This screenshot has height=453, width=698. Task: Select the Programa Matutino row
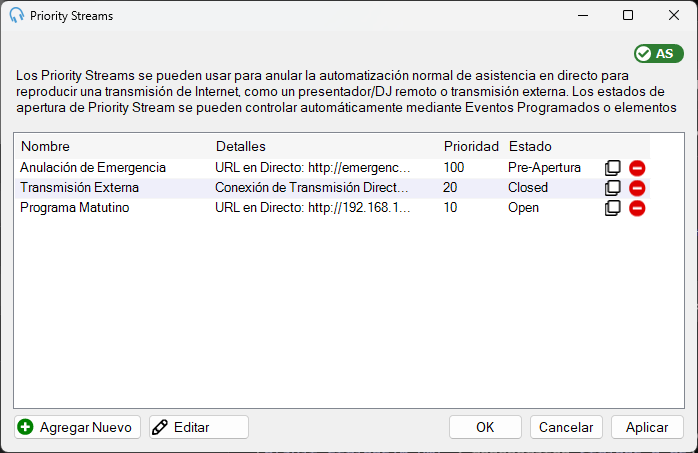(332, 208)
